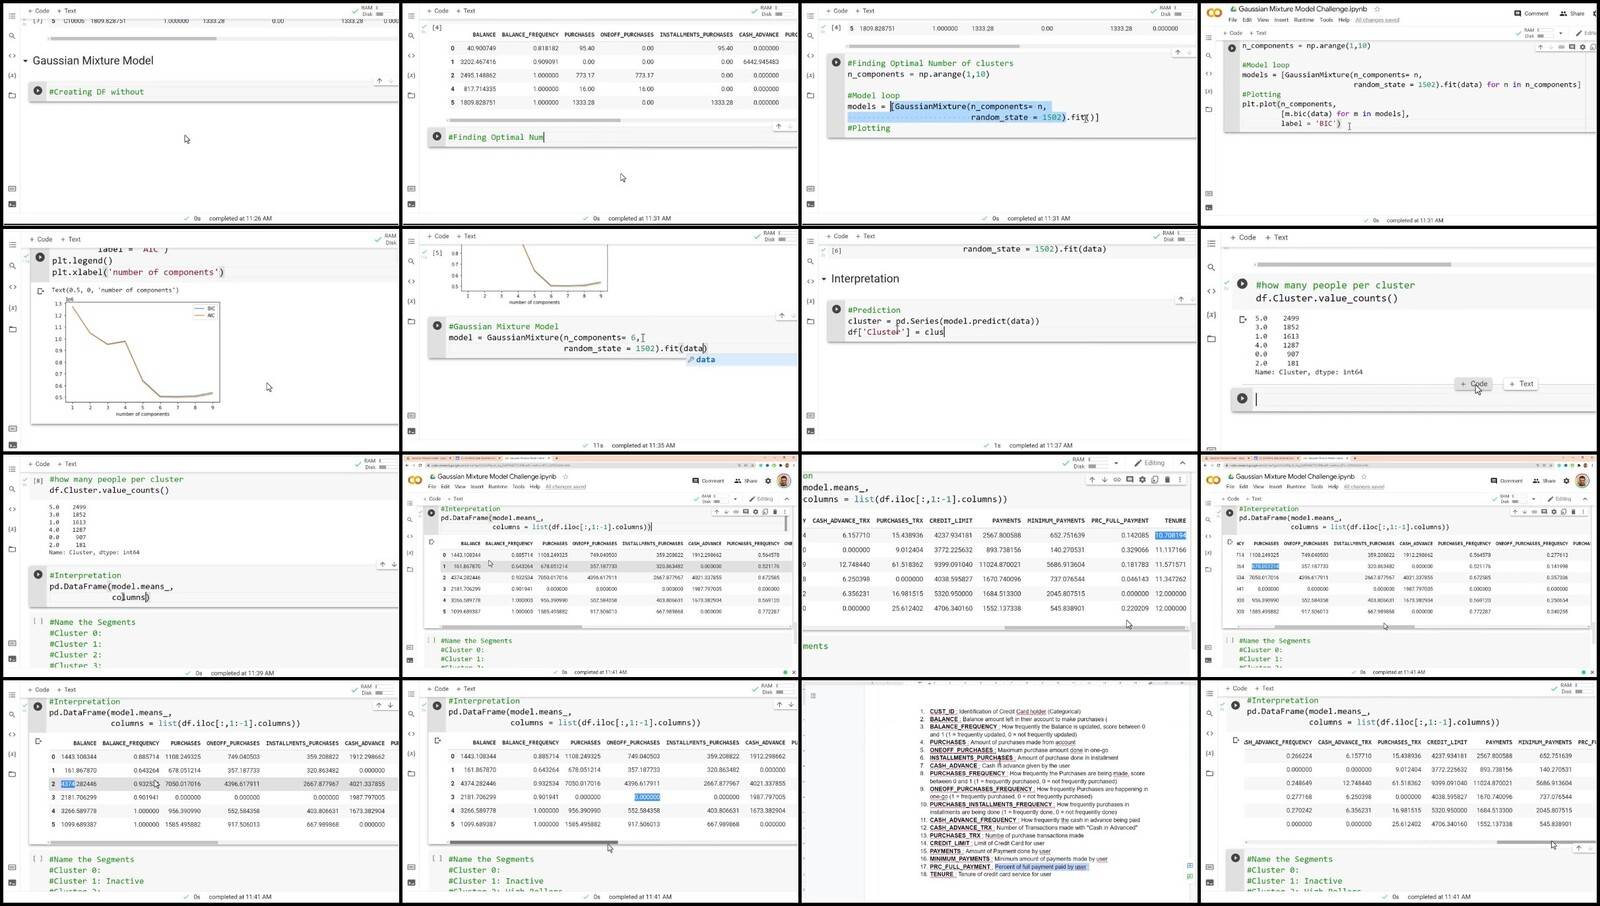Run the '#Finding Optimal Number of clusters' cell
The height and width of the screenshot is (906, 1600).
(x=836, y=62)
